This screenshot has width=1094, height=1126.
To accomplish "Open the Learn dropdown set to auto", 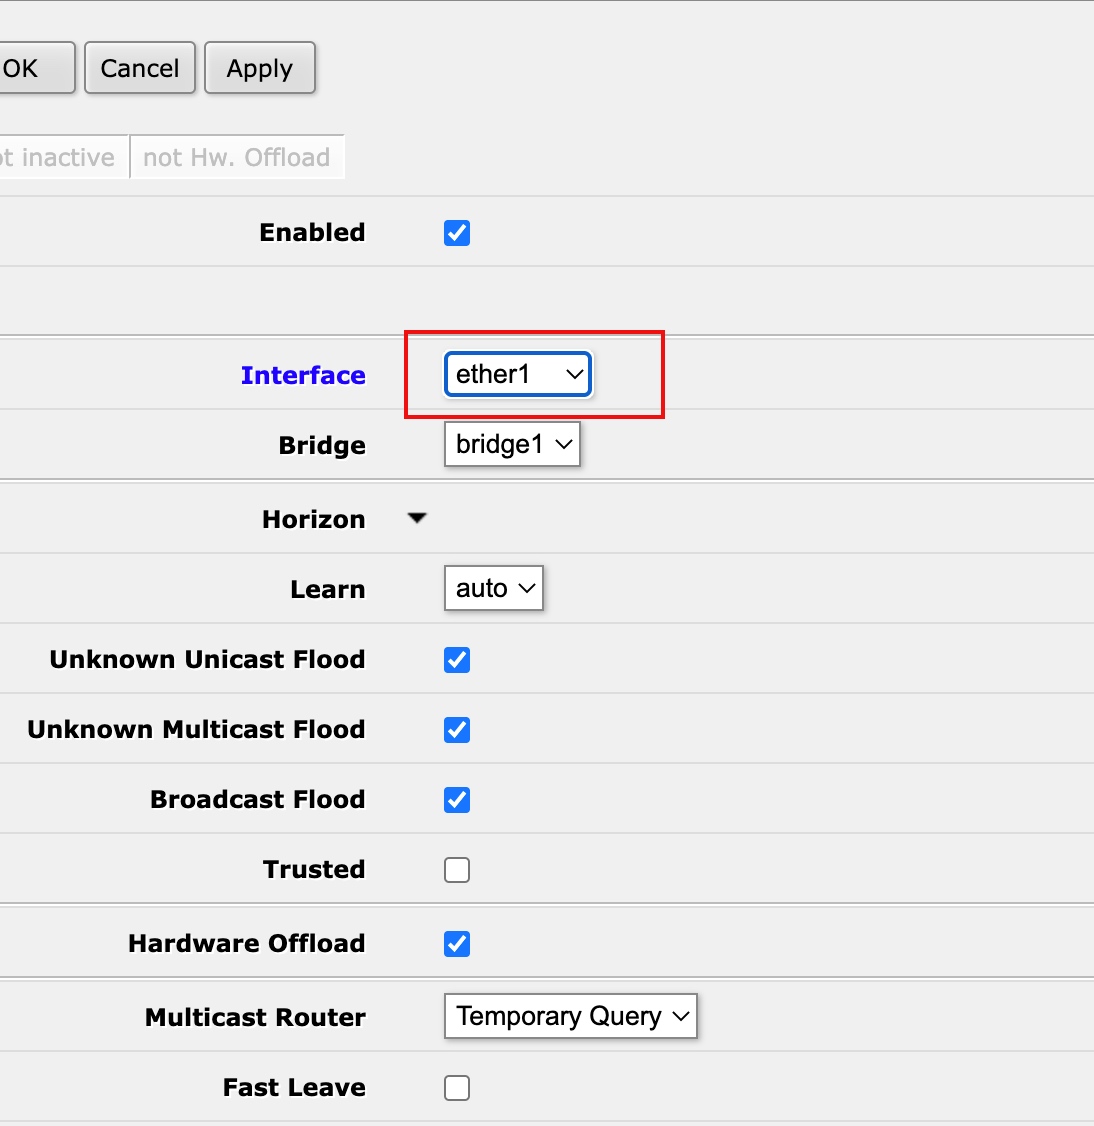I will tap(493, 588).
